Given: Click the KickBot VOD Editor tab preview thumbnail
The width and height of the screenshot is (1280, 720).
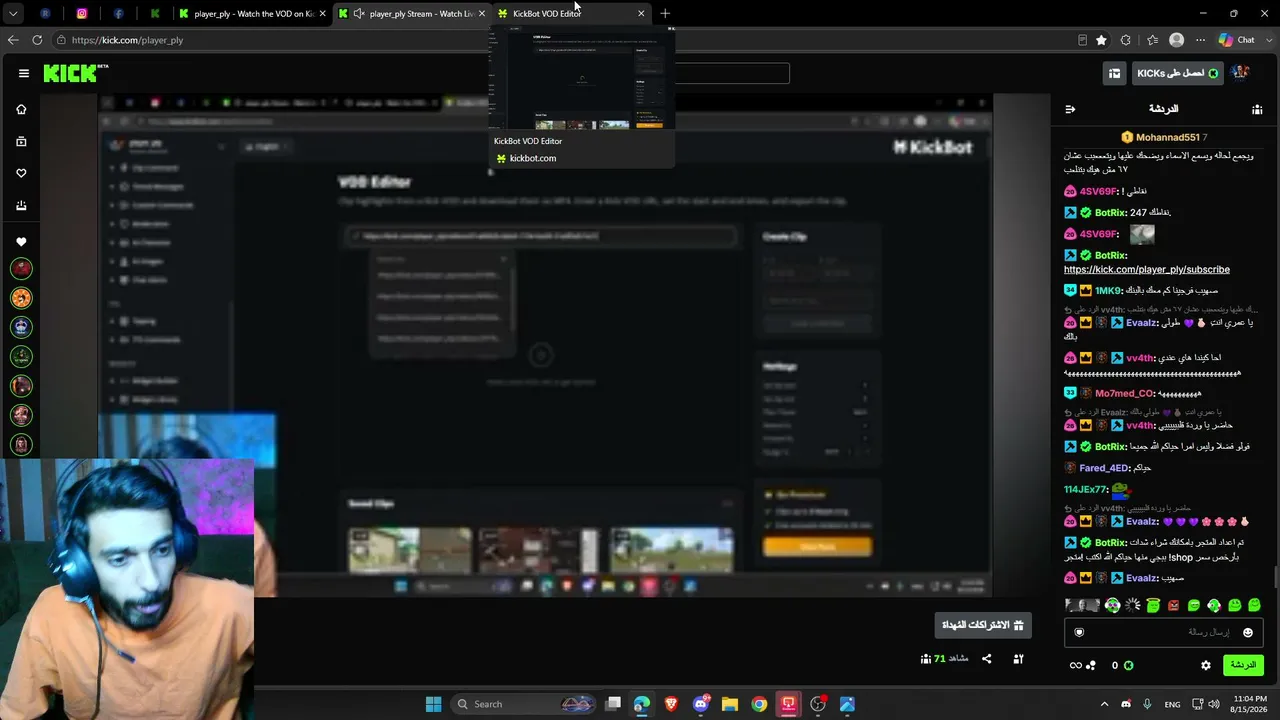Looking at the screenshot, I should 581,78.
